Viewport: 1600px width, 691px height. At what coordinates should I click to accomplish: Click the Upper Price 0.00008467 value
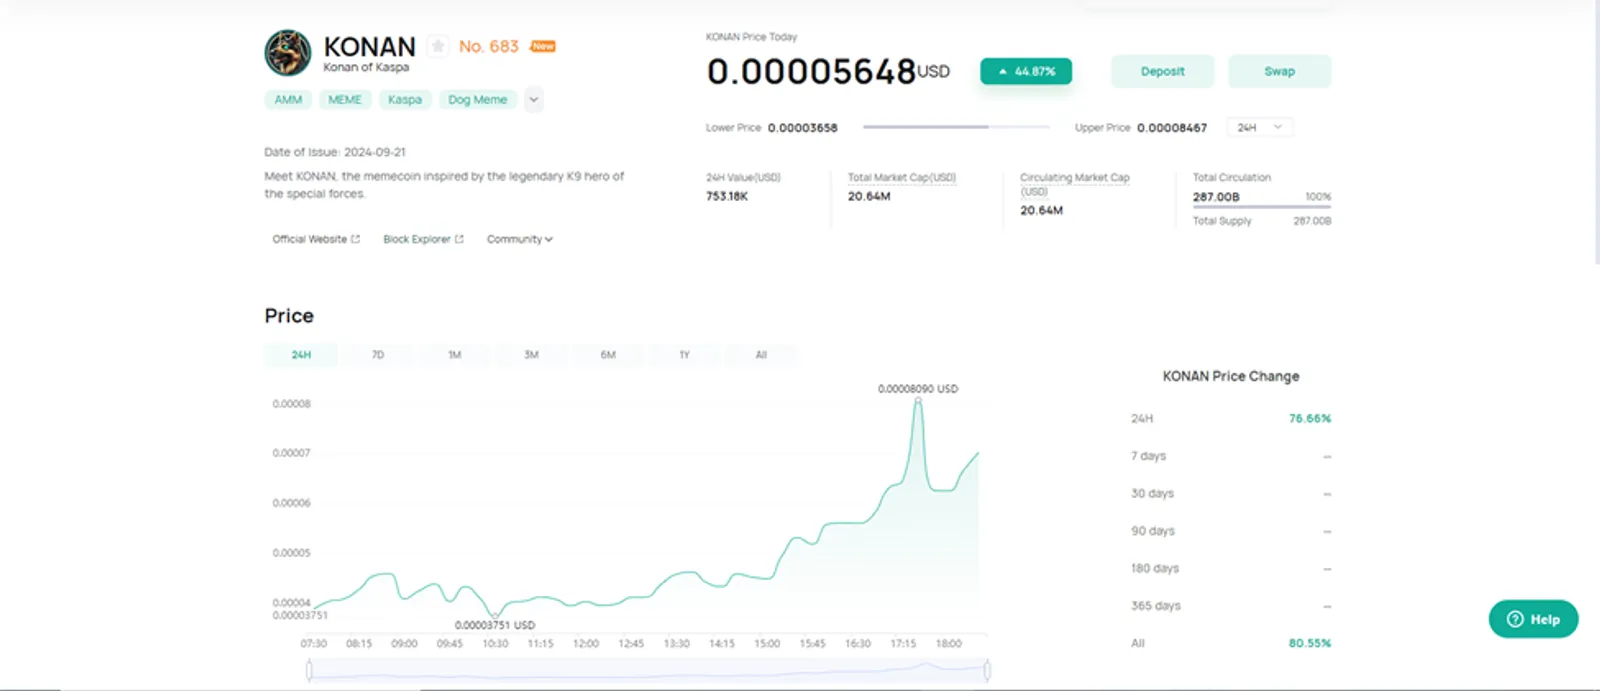pos(1172,128)
